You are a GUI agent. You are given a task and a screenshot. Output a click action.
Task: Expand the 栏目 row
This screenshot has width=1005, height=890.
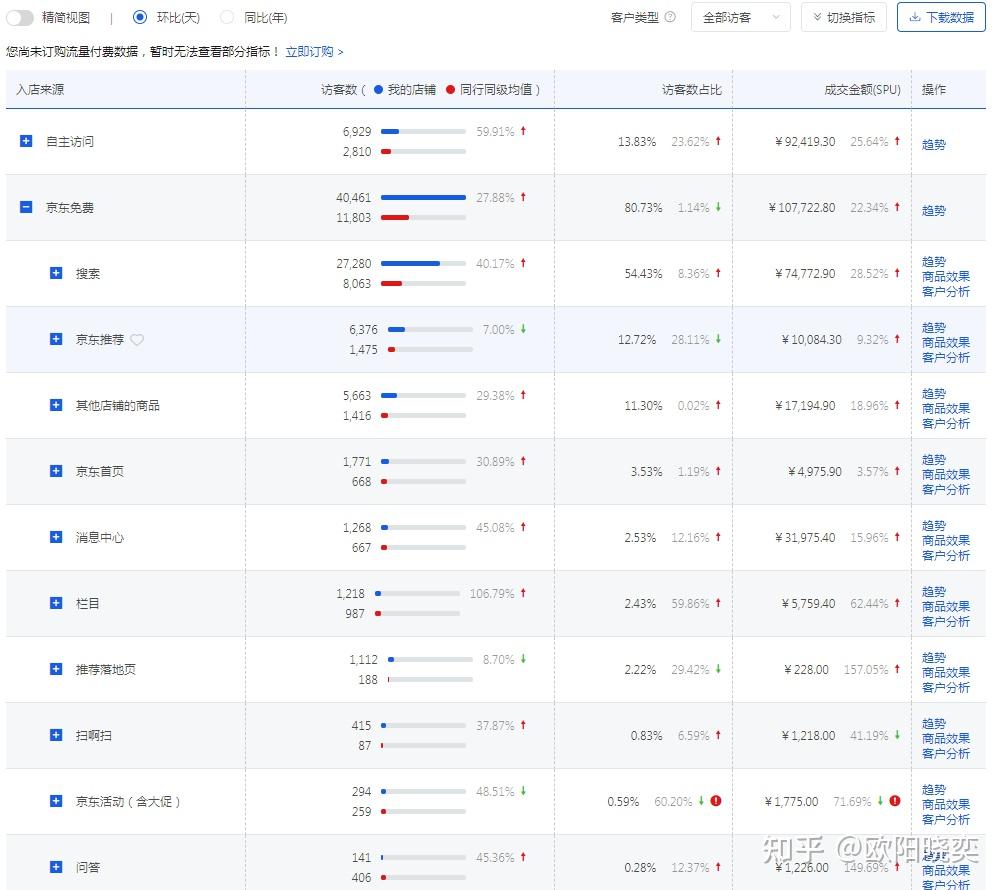point(56,603)
